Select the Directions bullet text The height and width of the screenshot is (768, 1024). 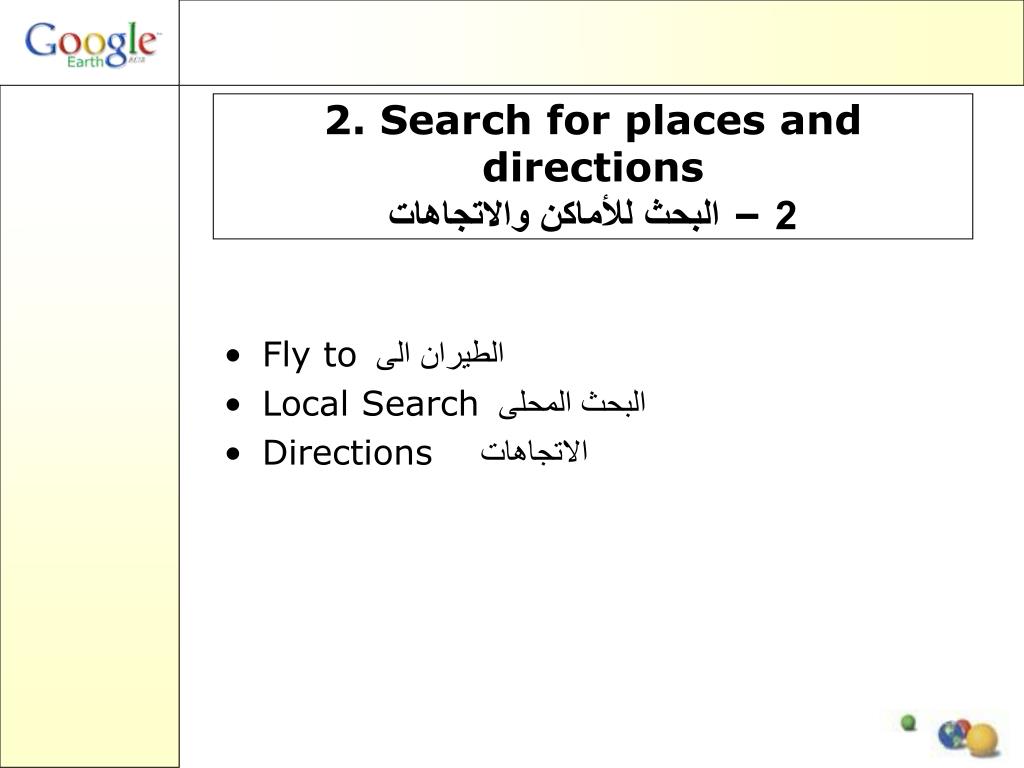(347, 453)
